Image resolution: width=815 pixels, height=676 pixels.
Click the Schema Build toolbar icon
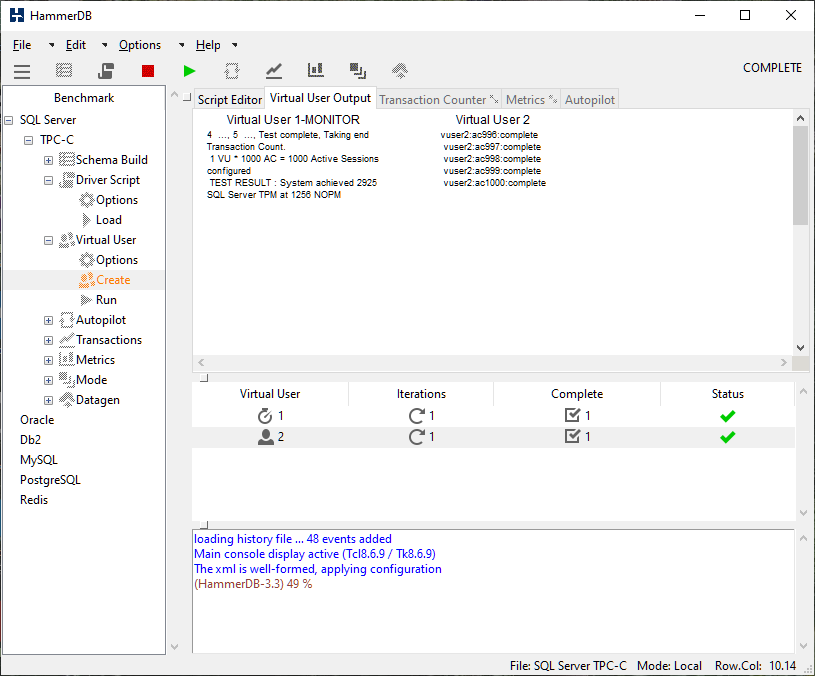pos(64,71)
